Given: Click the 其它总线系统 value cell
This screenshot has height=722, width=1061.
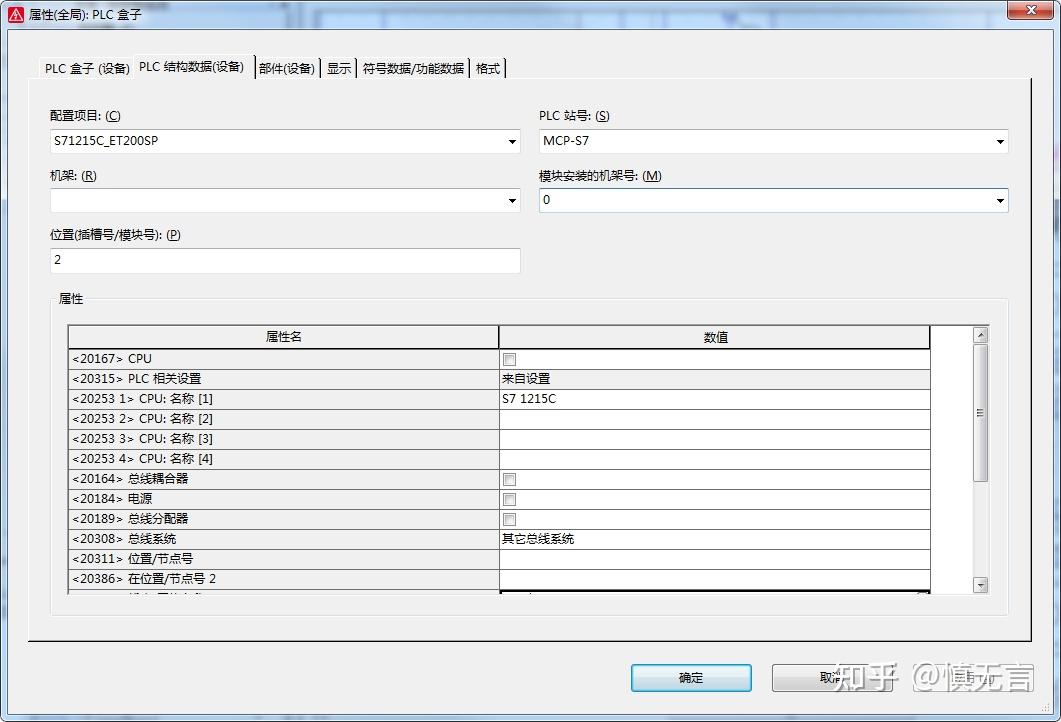Looking at the screenshot, I should pos(715,539).
